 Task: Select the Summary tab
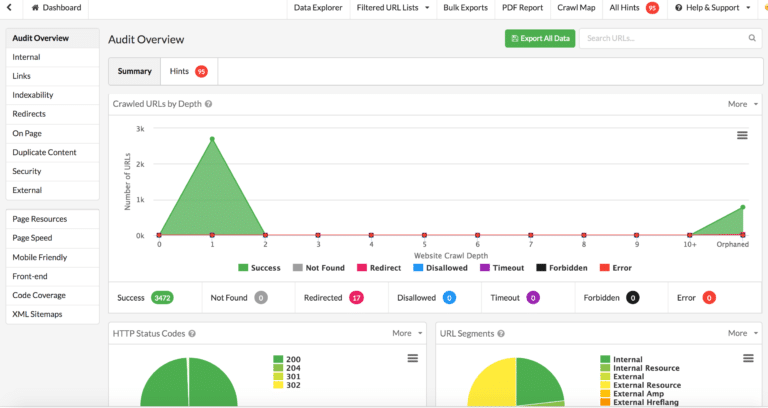click(x=134, y=72)
